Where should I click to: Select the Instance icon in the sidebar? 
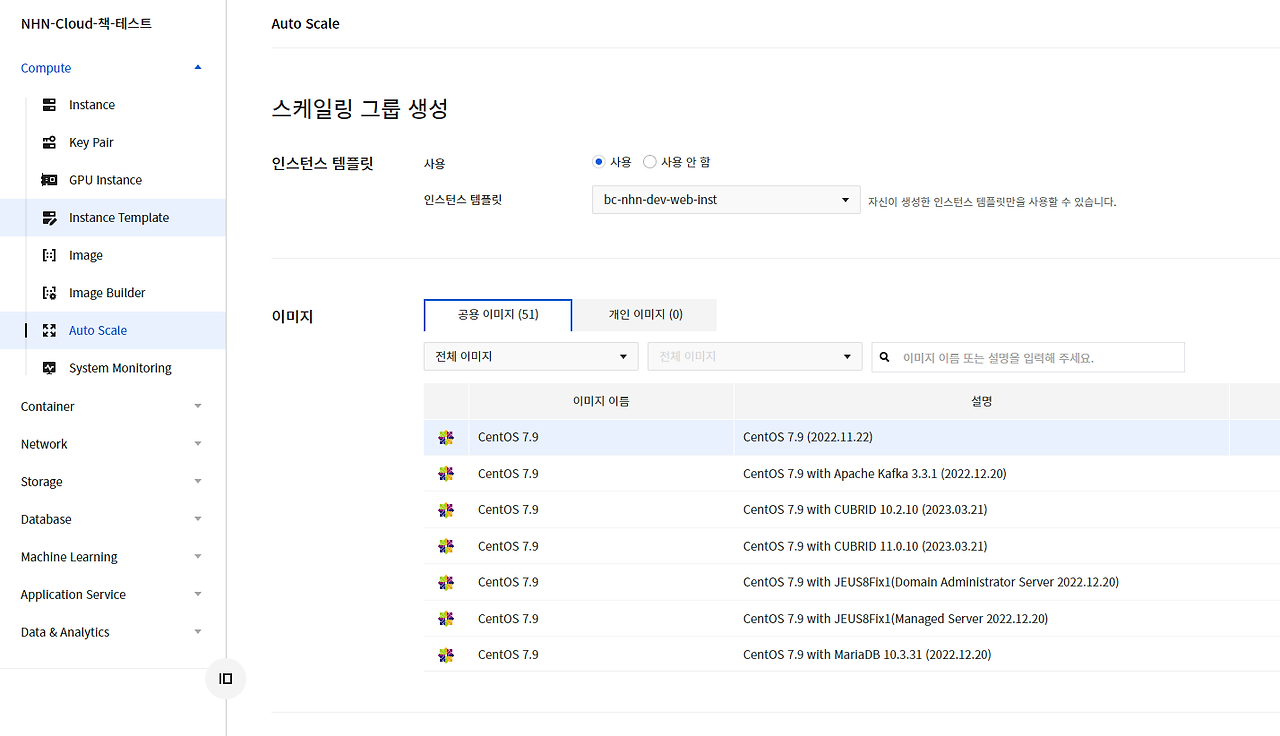49,104
